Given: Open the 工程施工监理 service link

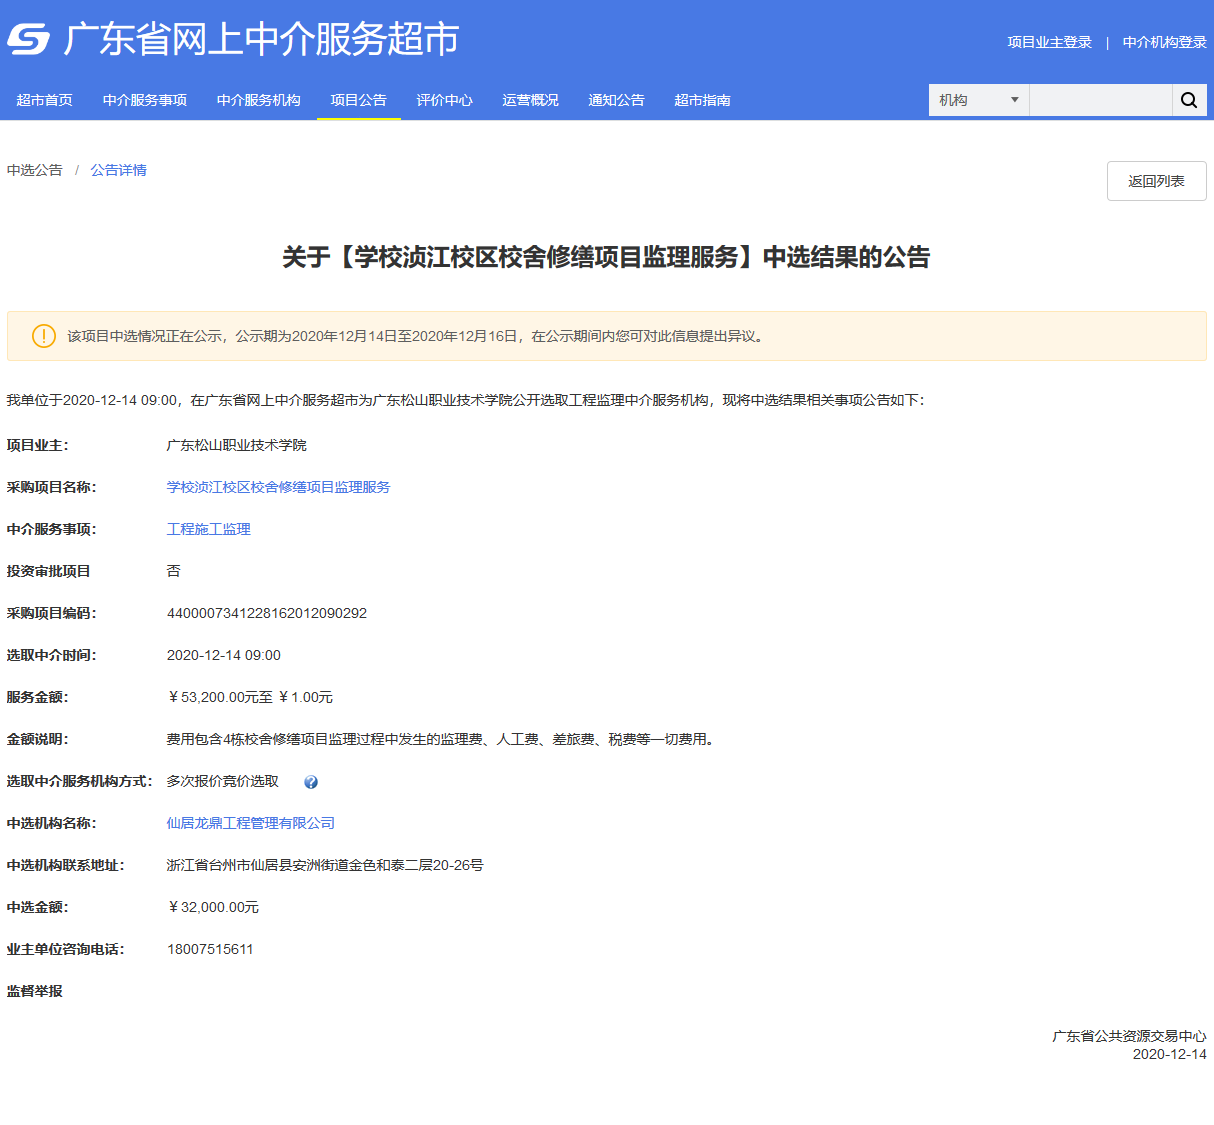Looking at the screenshot, I should [x=208, y=529].
